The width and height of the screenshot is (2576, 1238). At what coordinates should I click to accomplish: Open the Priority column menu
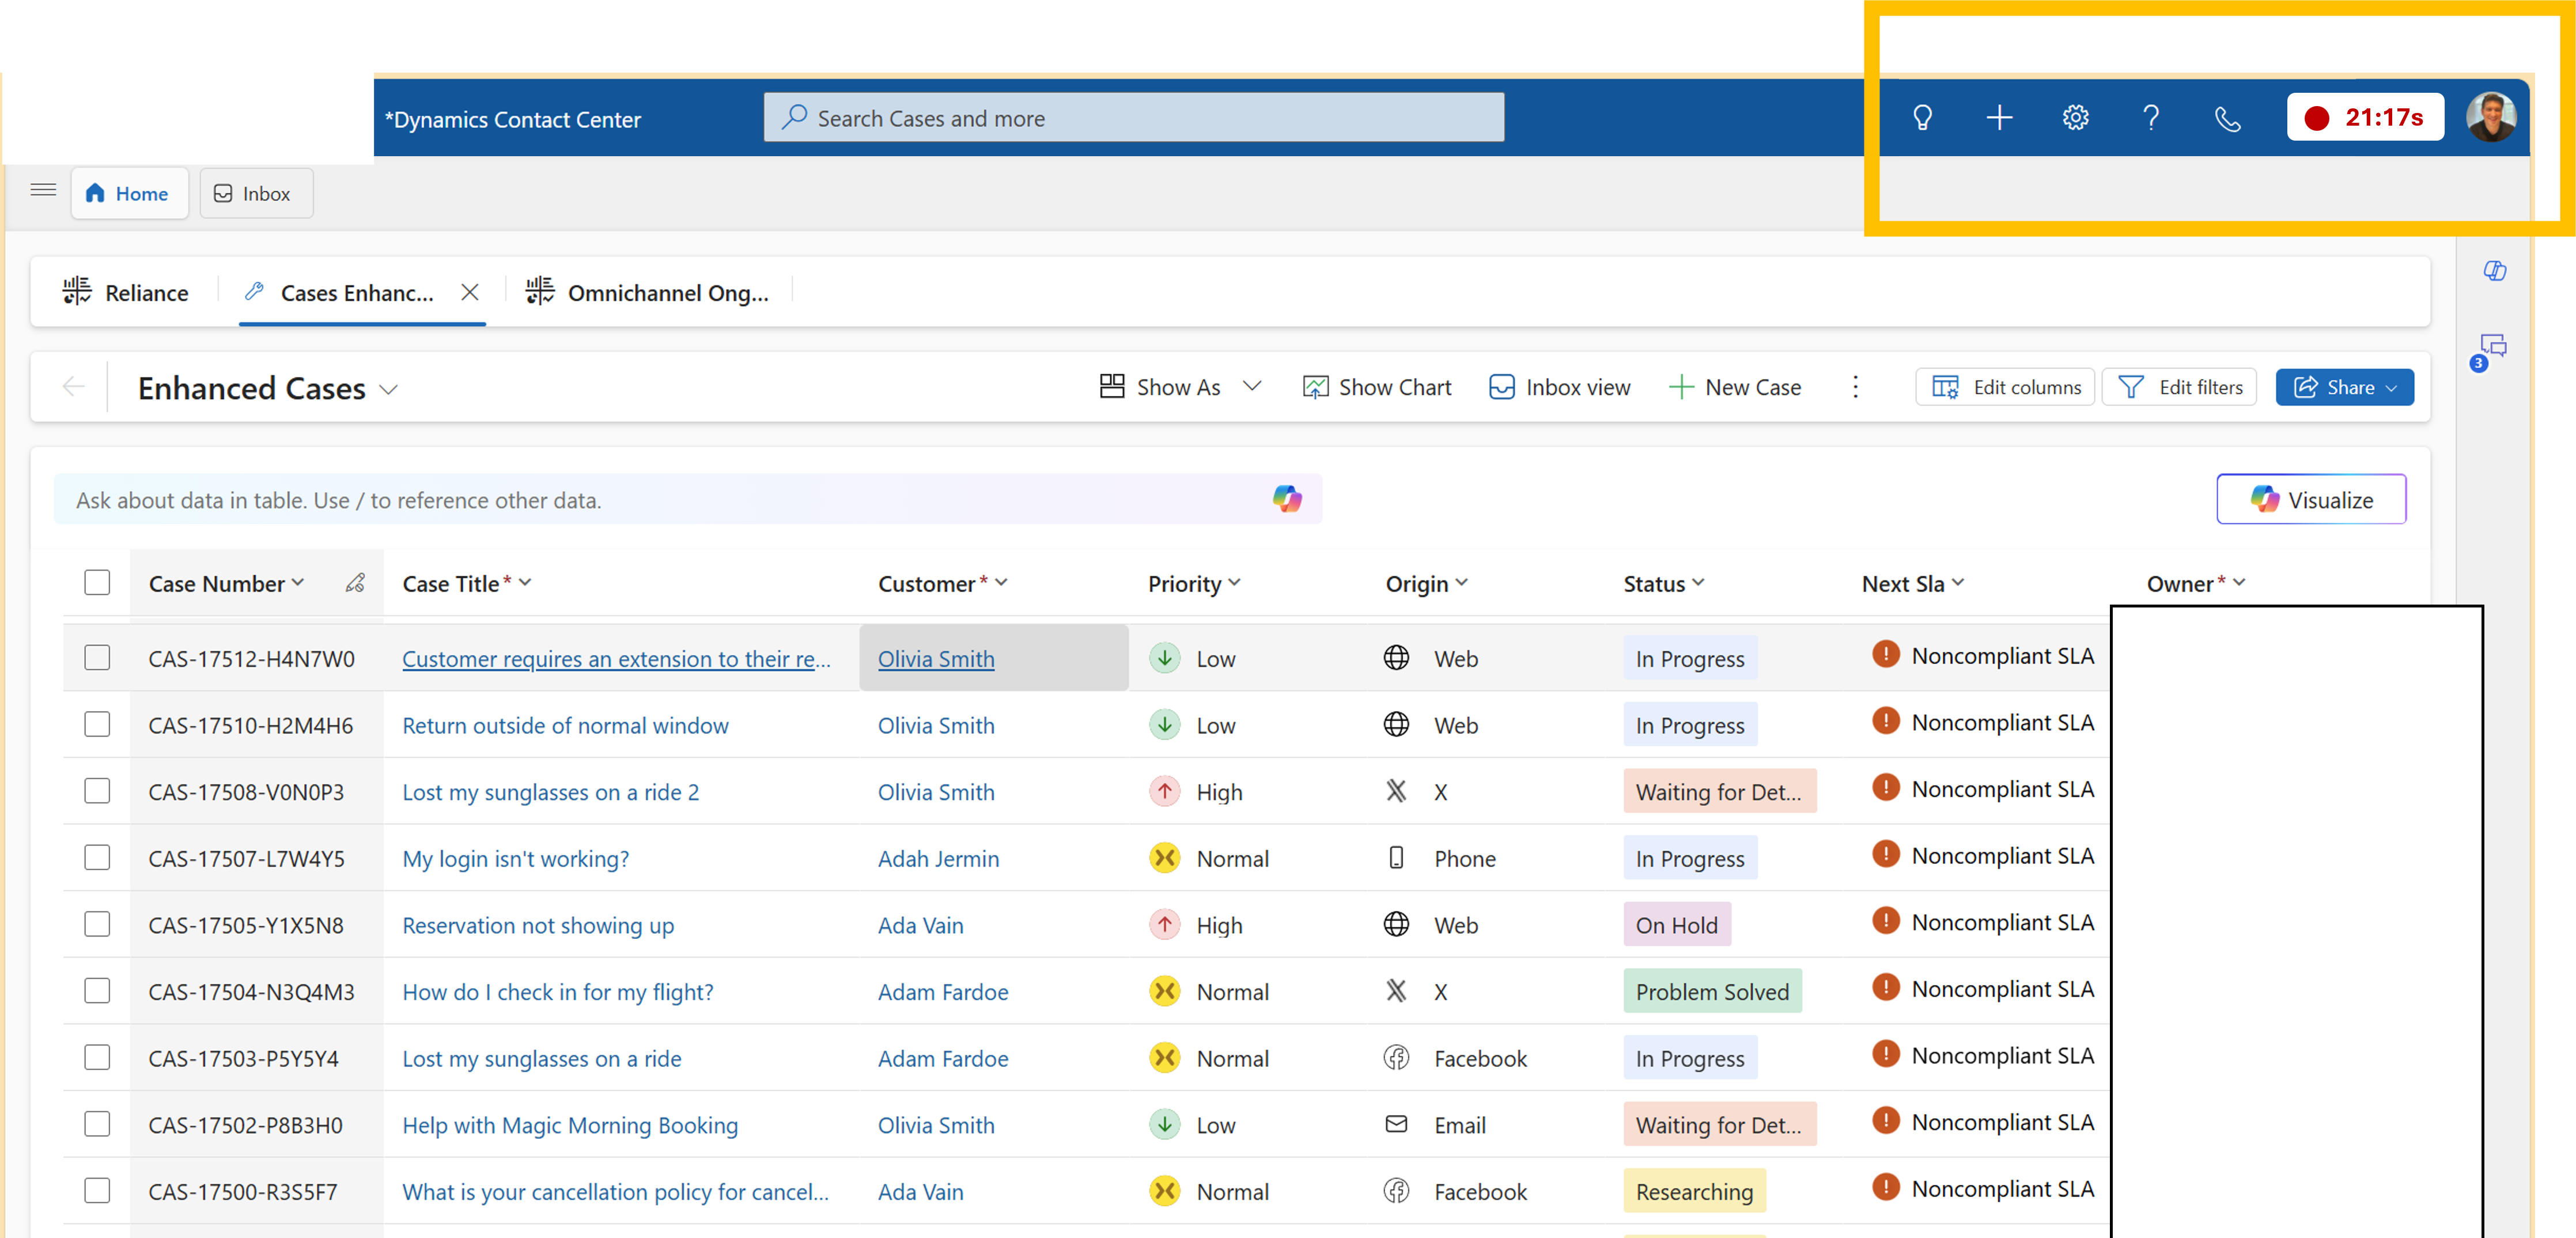tap(1234, 582)
